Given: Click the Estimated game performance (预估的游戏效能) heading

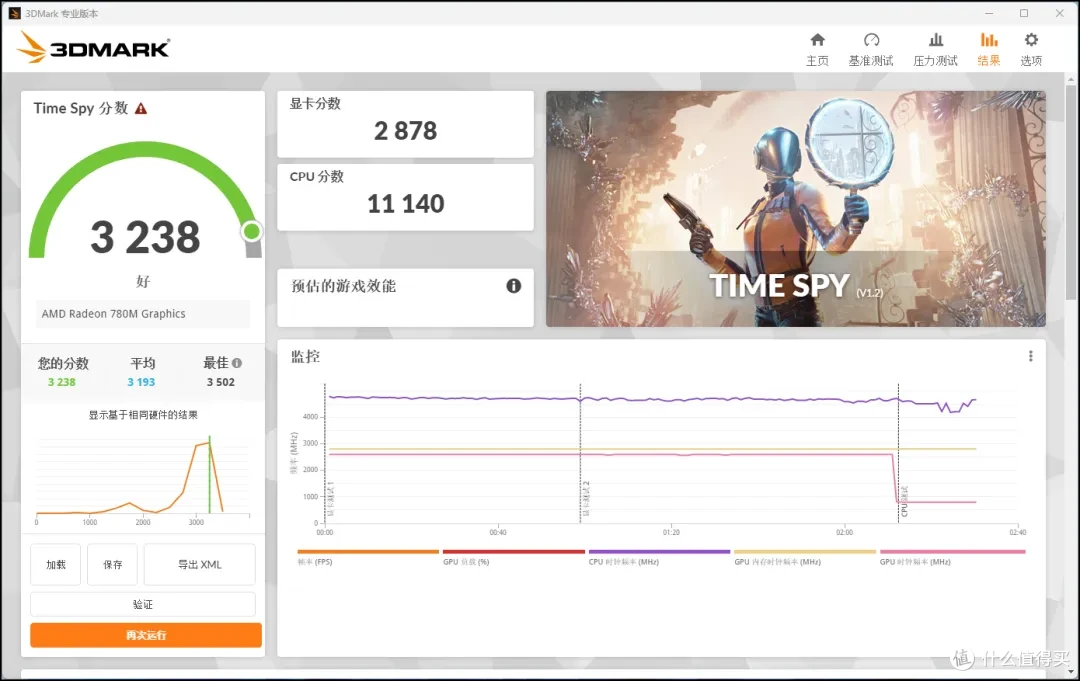Looking at the screenshot, I should [x=343, y=286].
